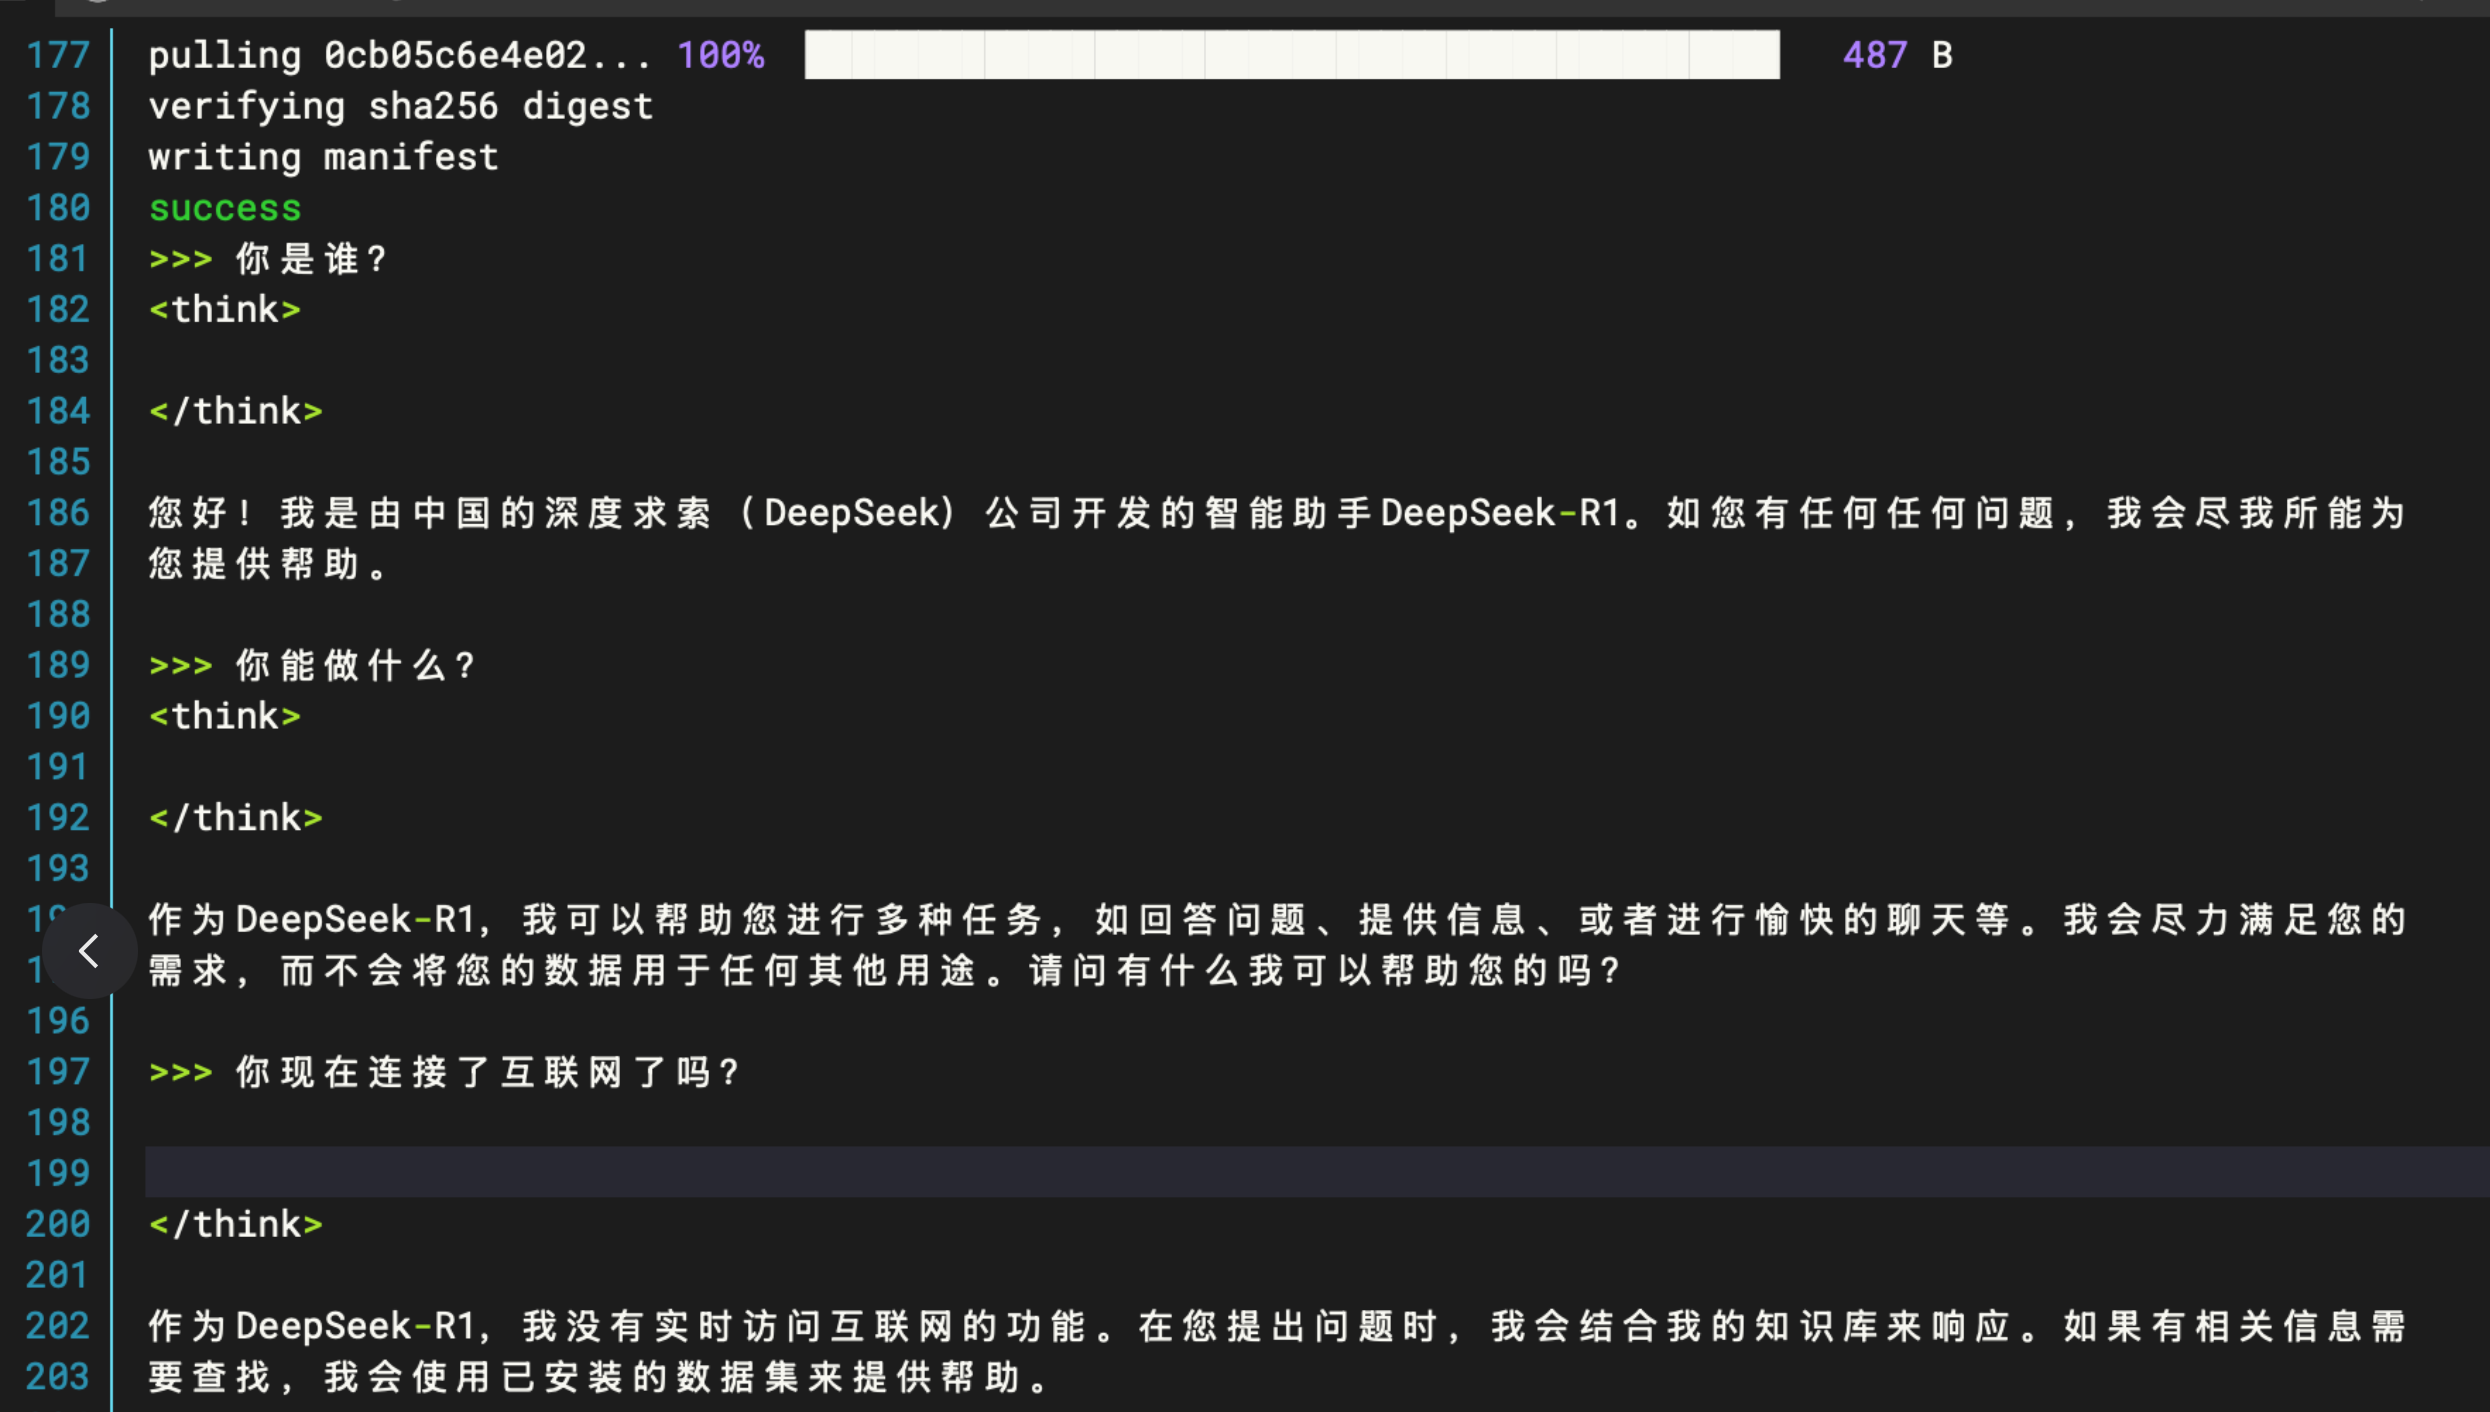Click the download progress bar on line 177
The width and height of the screenshot is (2490, 1412).
tap(1291, 55)
